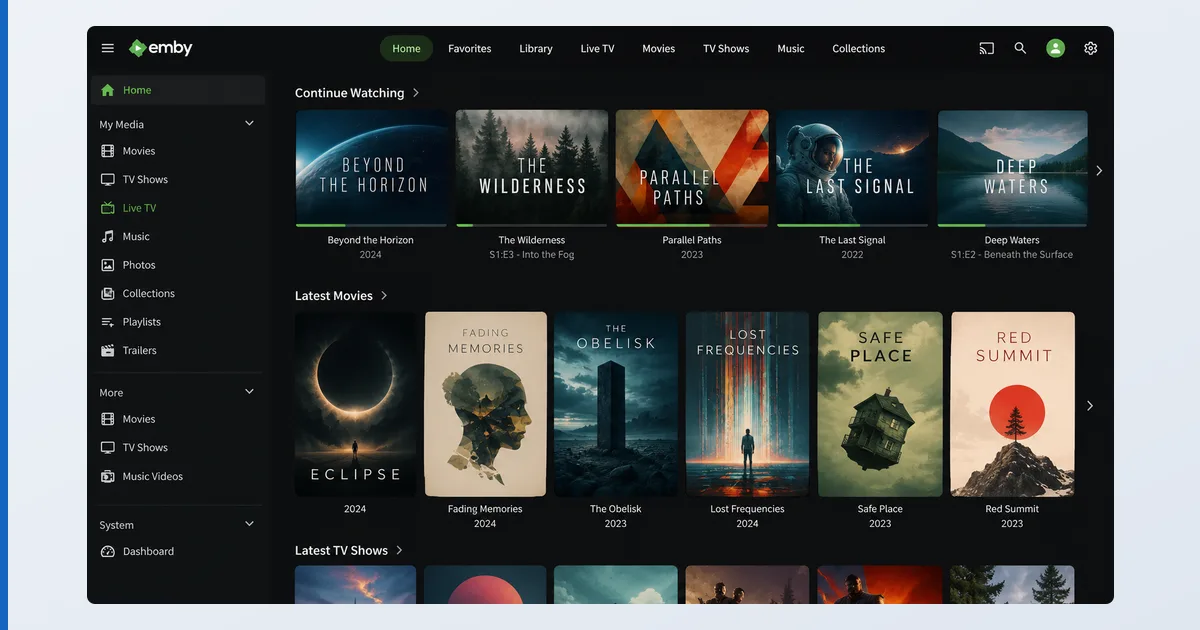Image resolution: width=1200 pixels, height=630 pixels.
Task: Show next Continue Watching items with right arrow
Action: [1099, 171]
